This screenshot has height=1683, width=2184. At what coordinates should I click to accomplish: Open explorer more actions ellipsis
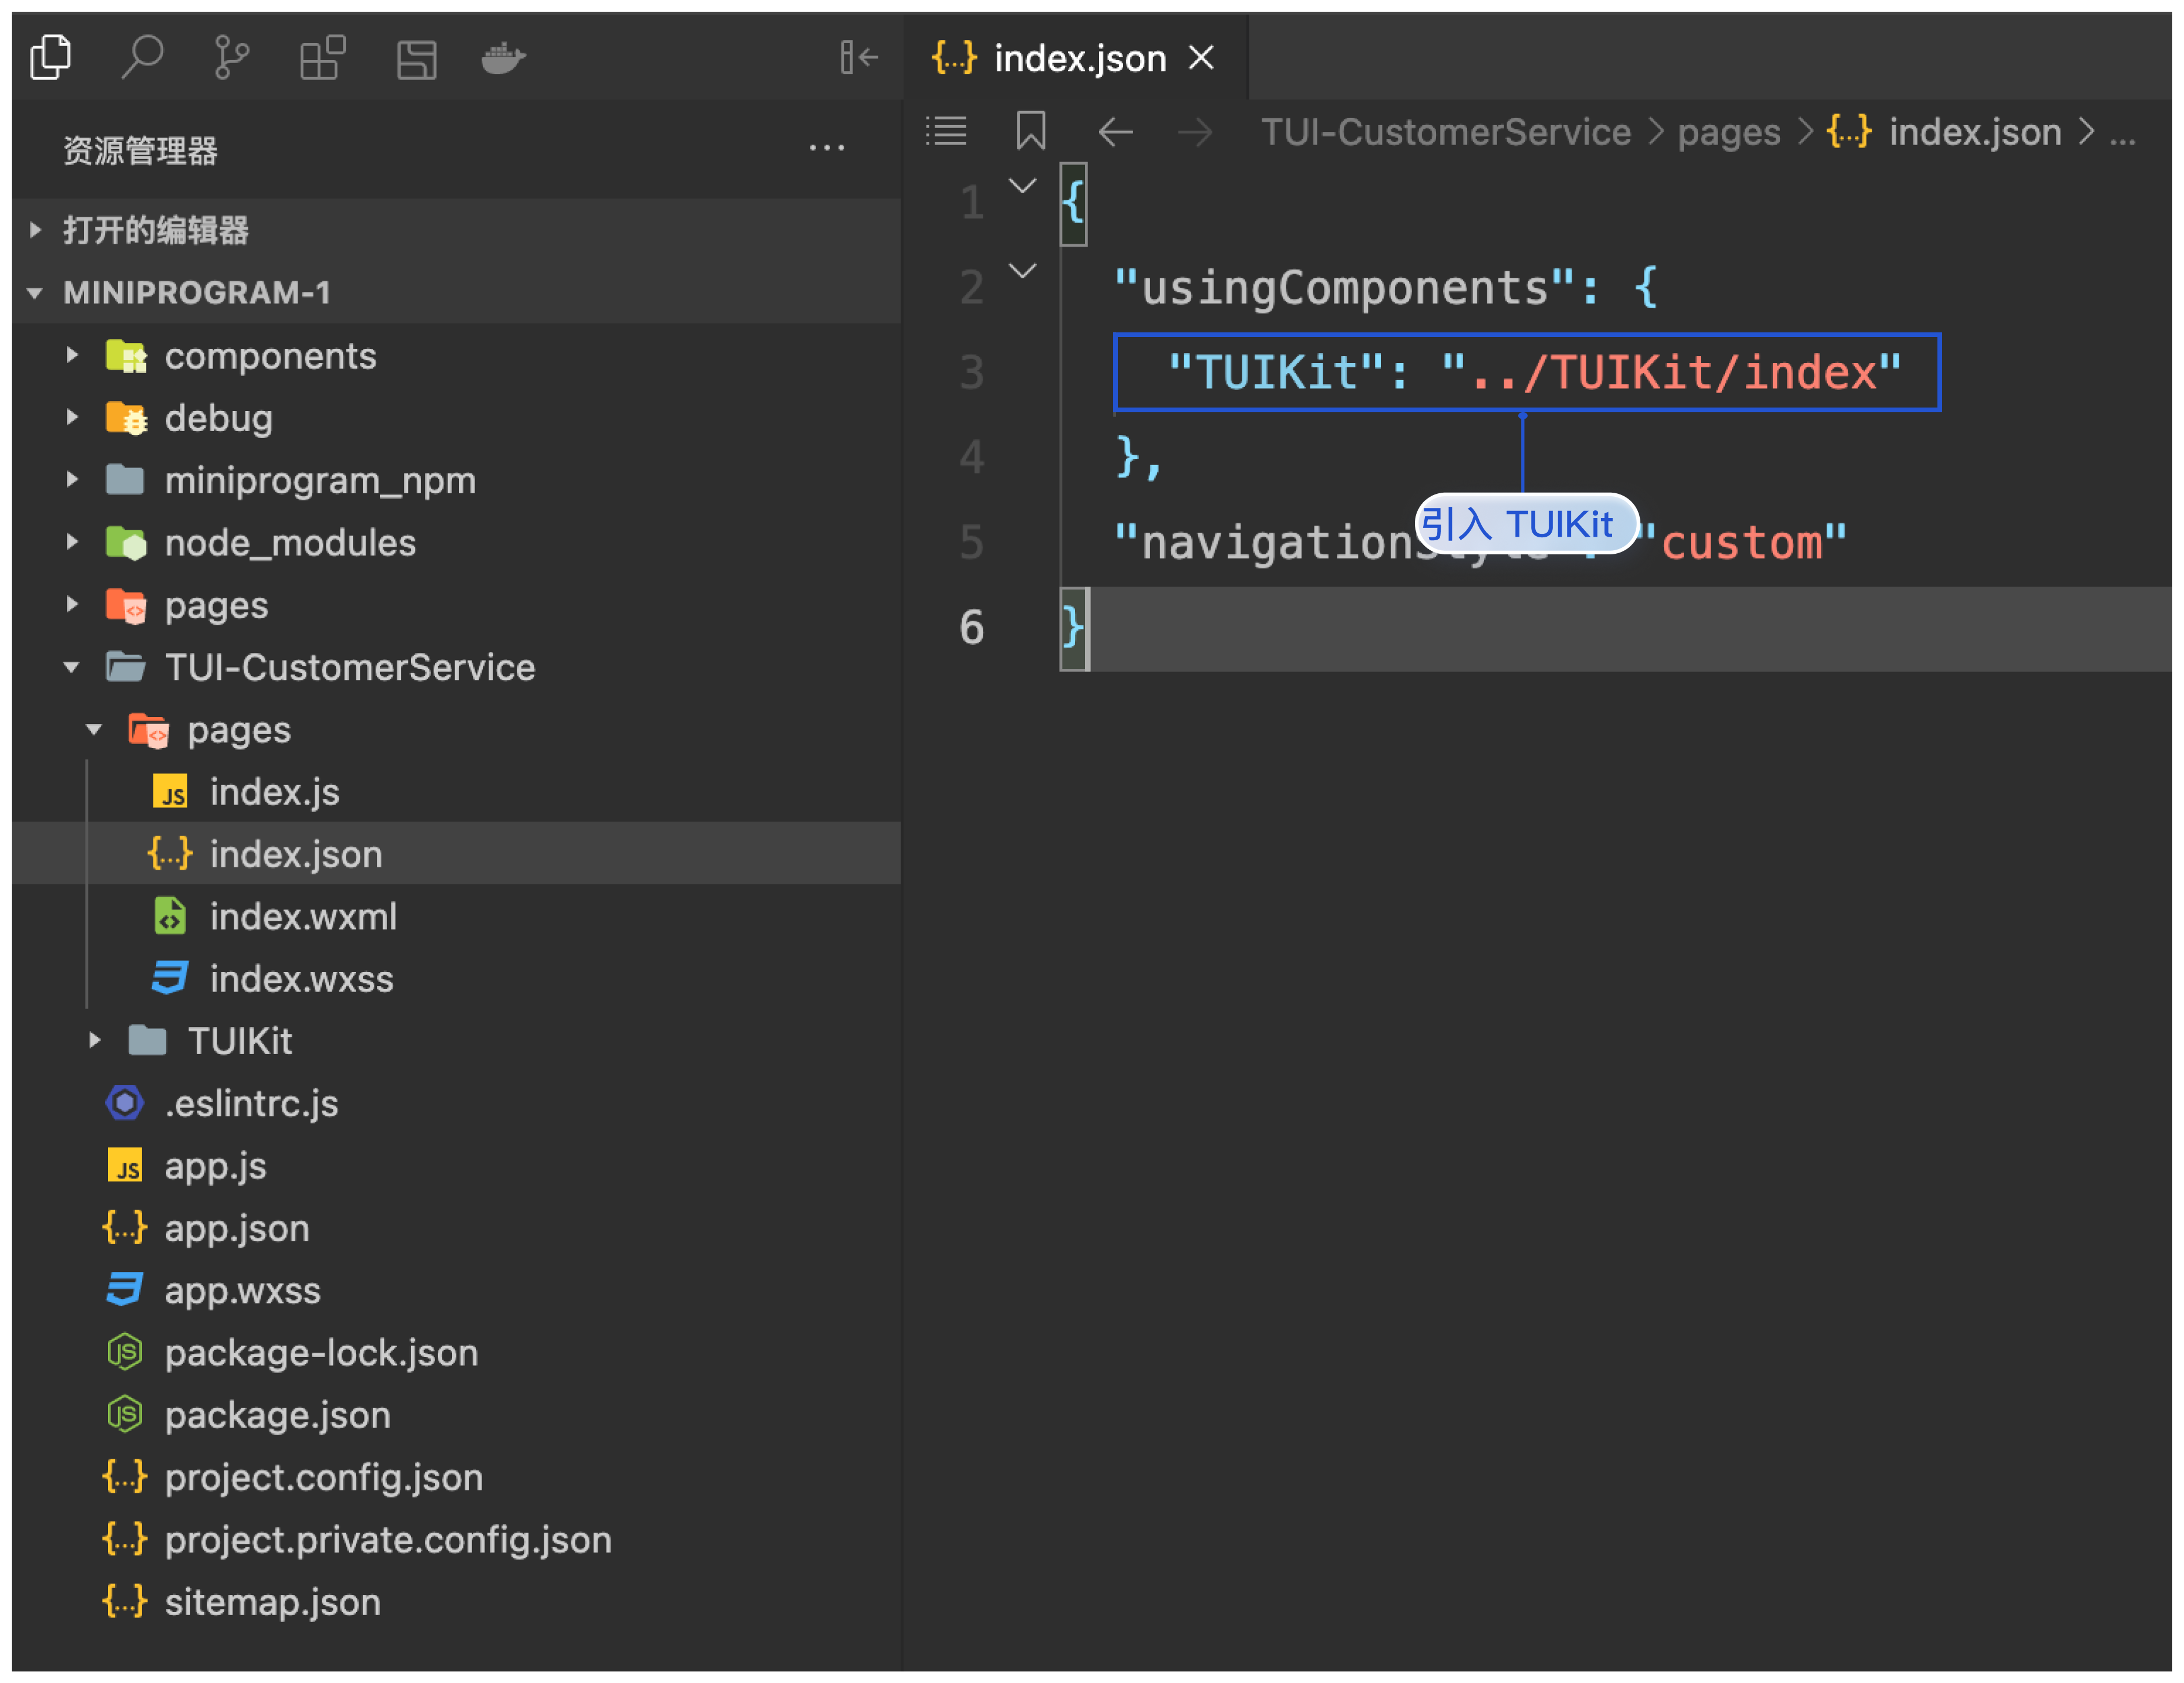(827, 148)
